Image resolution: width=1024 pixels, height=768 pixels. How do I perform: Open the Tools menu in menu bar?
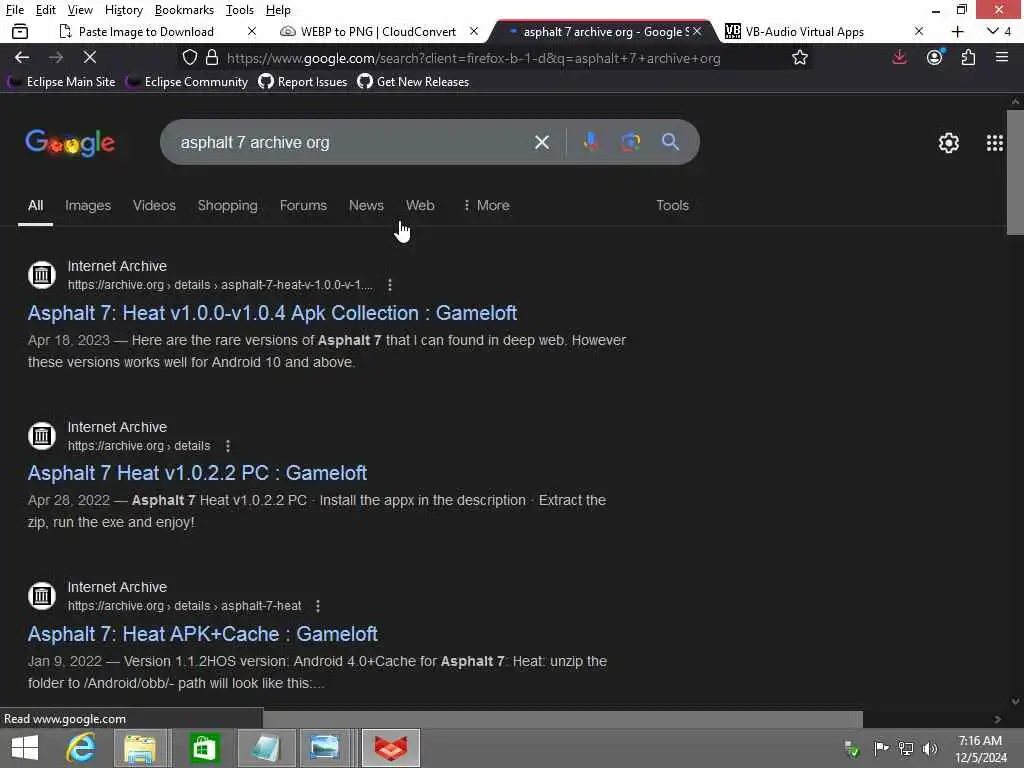(x=240, y=10)
